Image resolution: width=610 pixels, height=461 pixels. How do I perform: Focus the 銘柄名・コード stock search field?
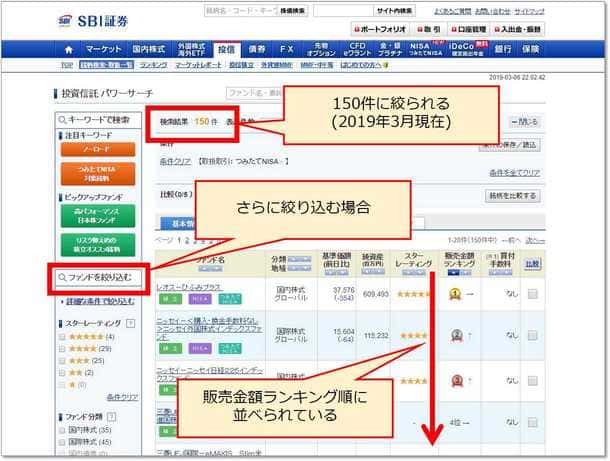point(241,11)
